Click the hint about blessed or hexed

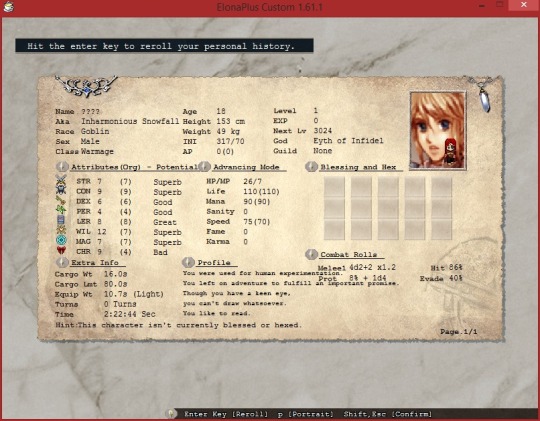click(x=178, y=325)
